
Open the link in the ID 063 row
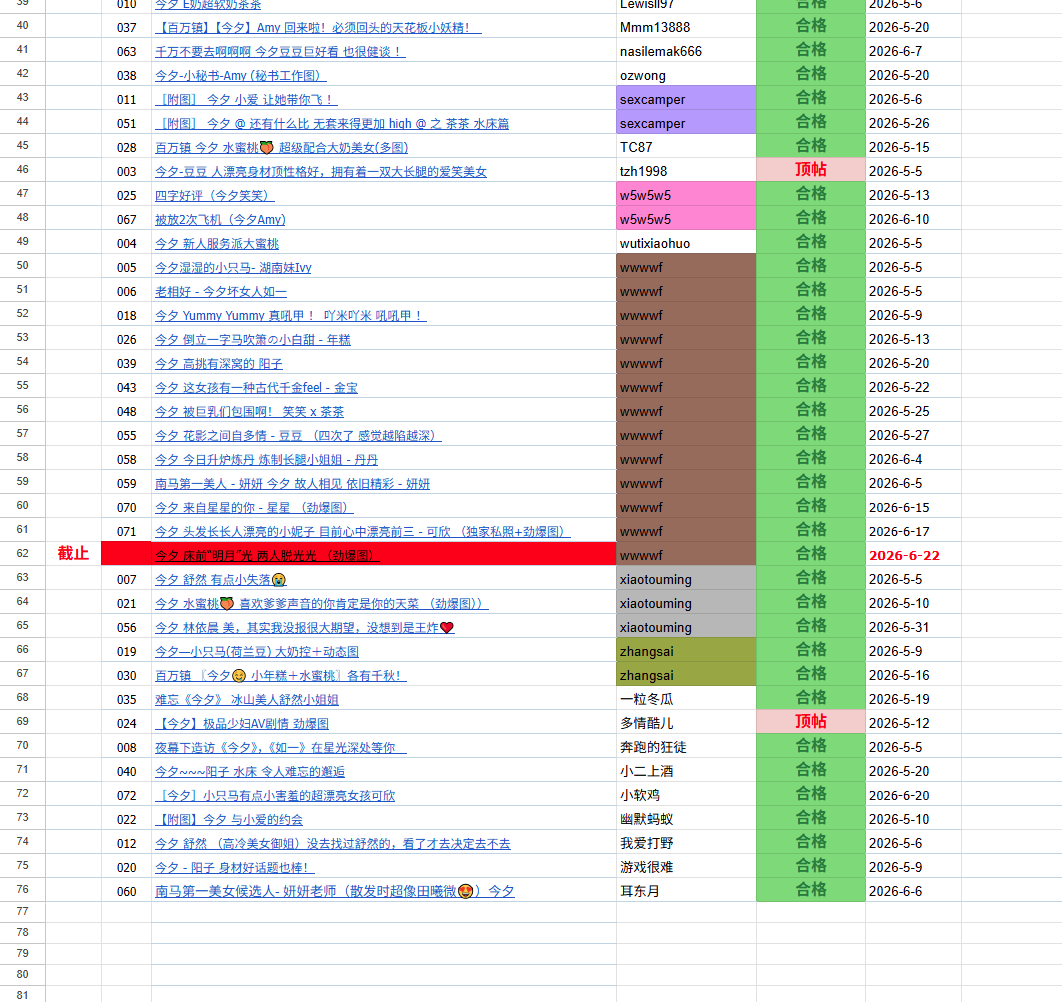280,52
